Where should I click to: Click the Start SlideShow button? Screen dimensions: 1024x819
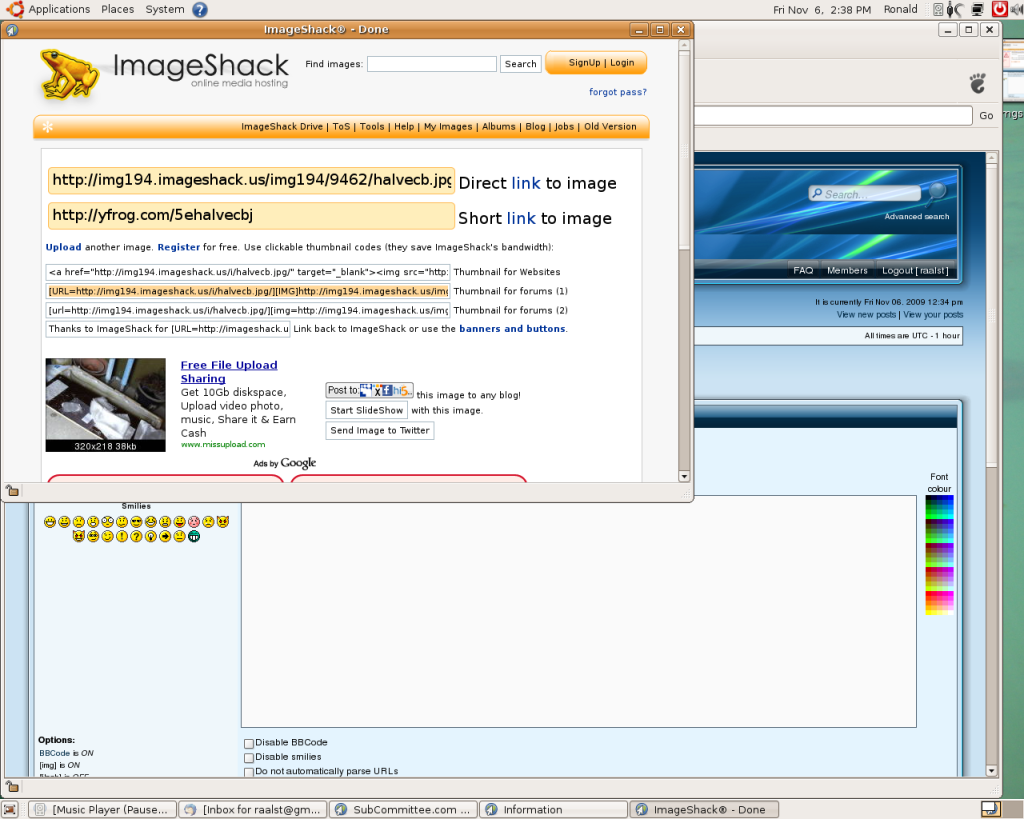coord(366,410)
